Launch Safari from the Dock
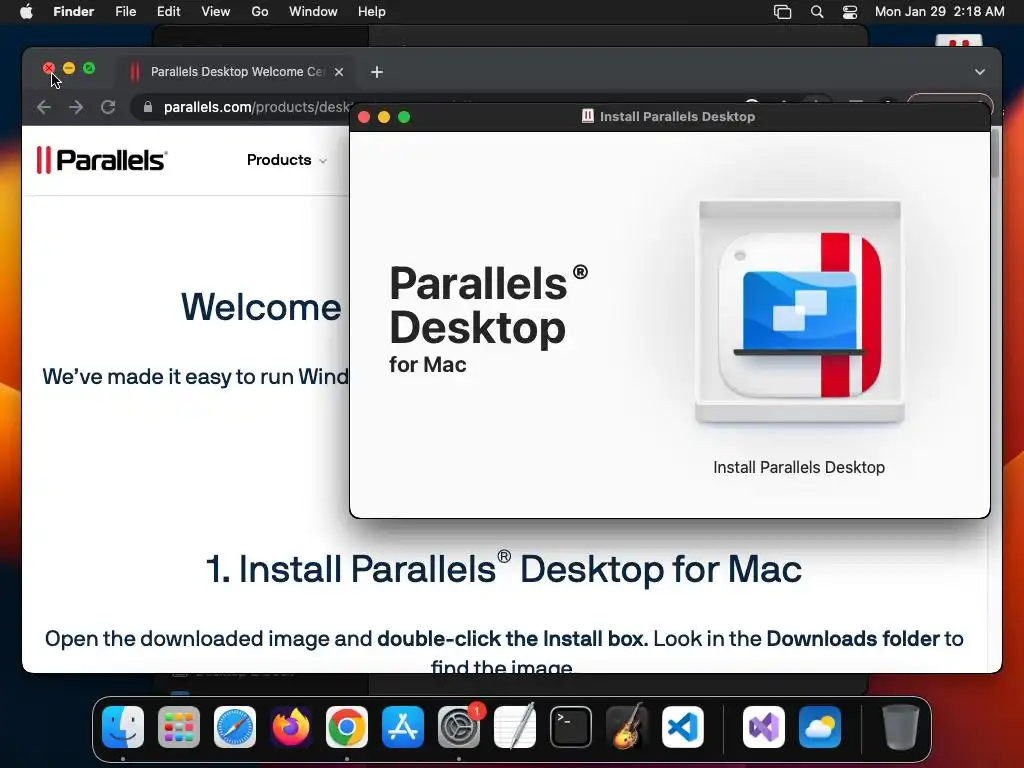This screenshot has height=768, width=1024. tap(235, 727)
